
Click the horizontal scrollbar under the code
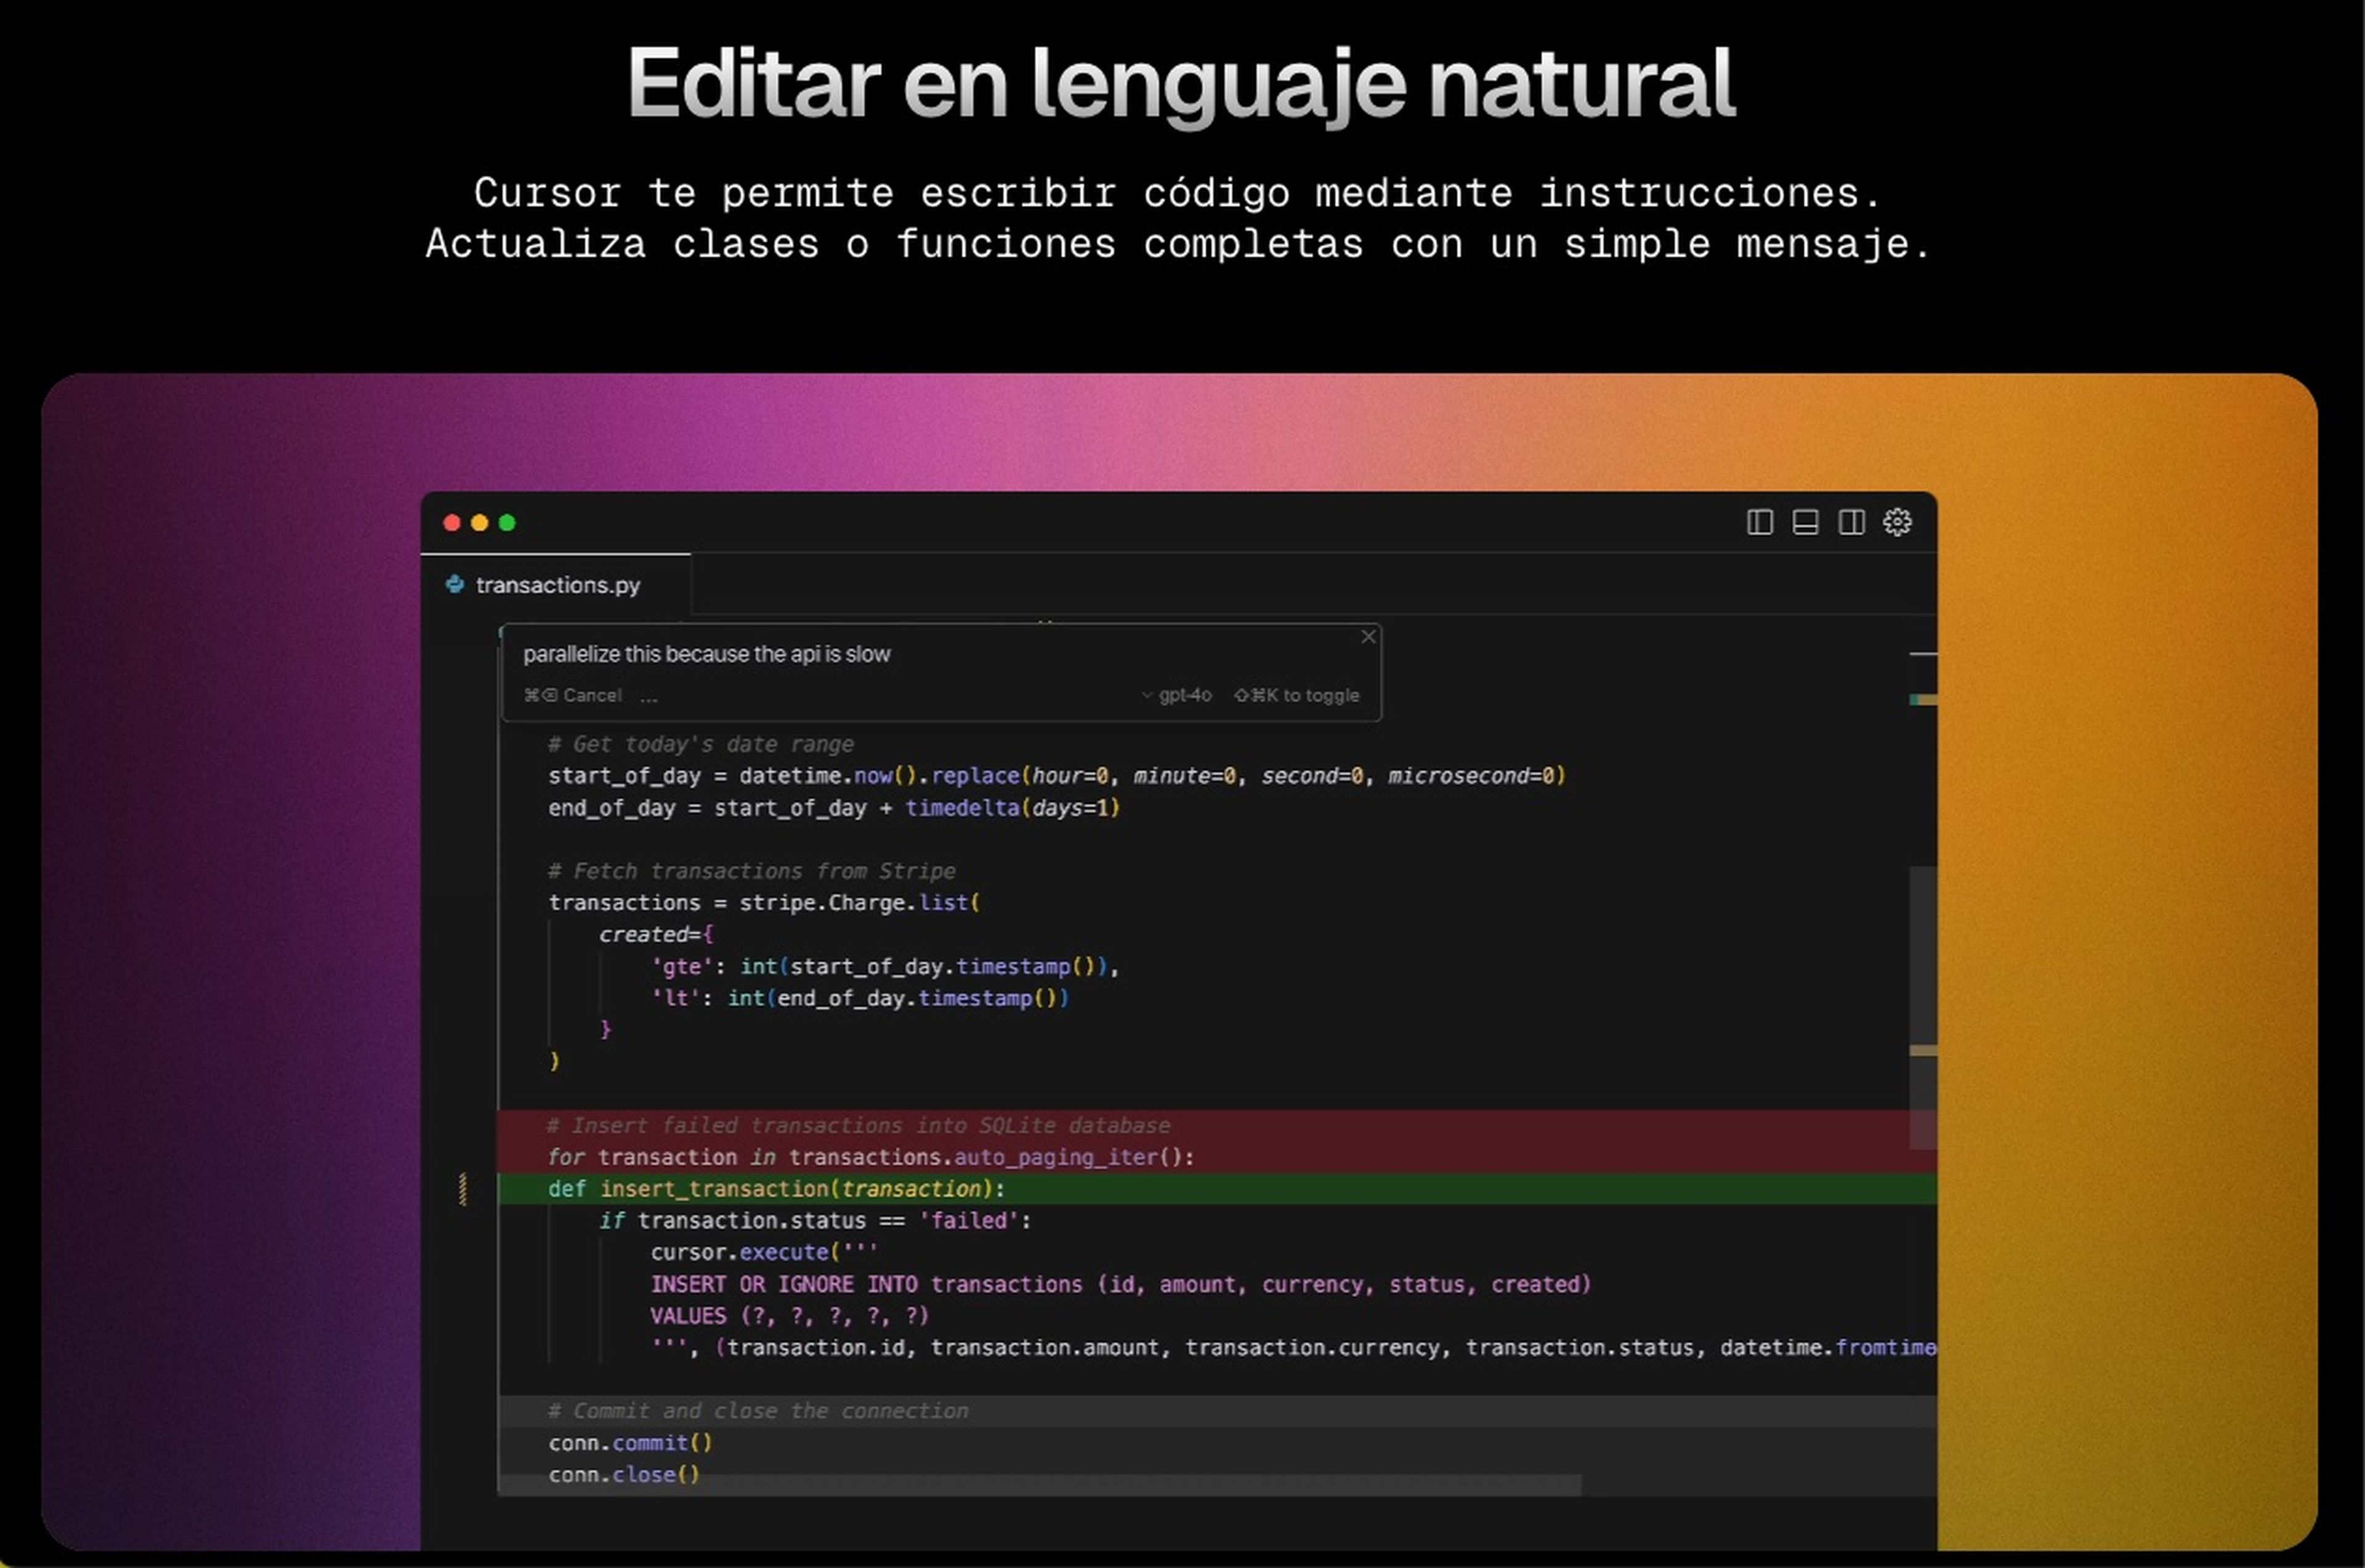[x=1040, y=1486]
